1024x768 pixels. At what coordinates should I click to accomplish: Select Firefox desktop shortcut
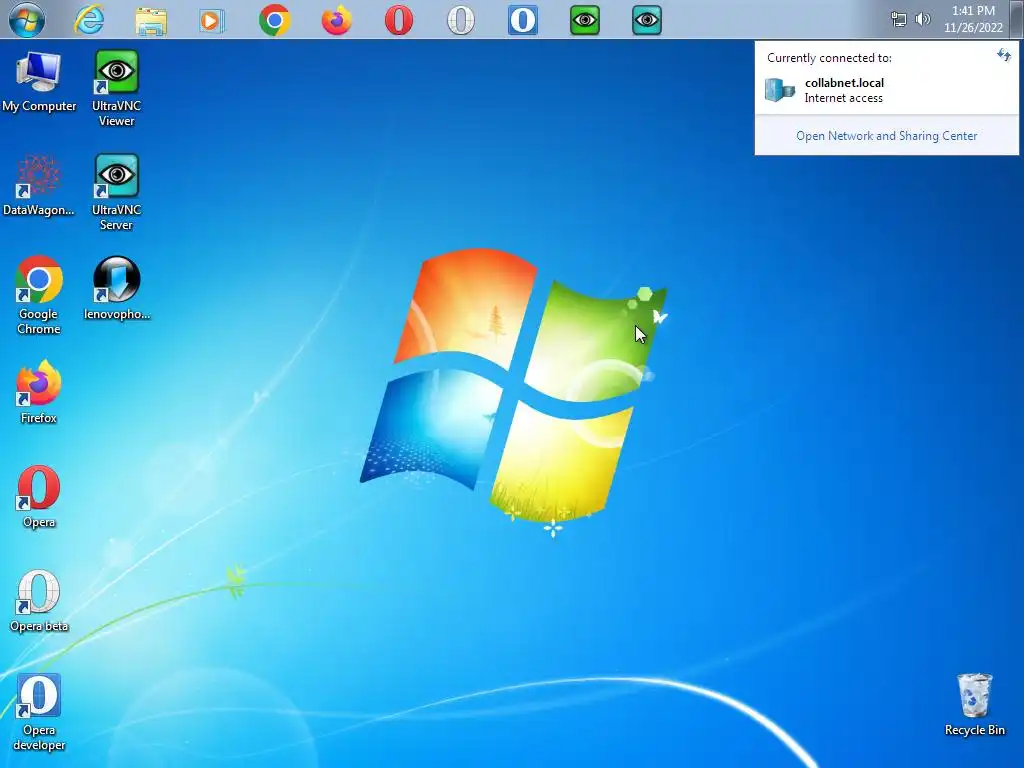point(39,392)
